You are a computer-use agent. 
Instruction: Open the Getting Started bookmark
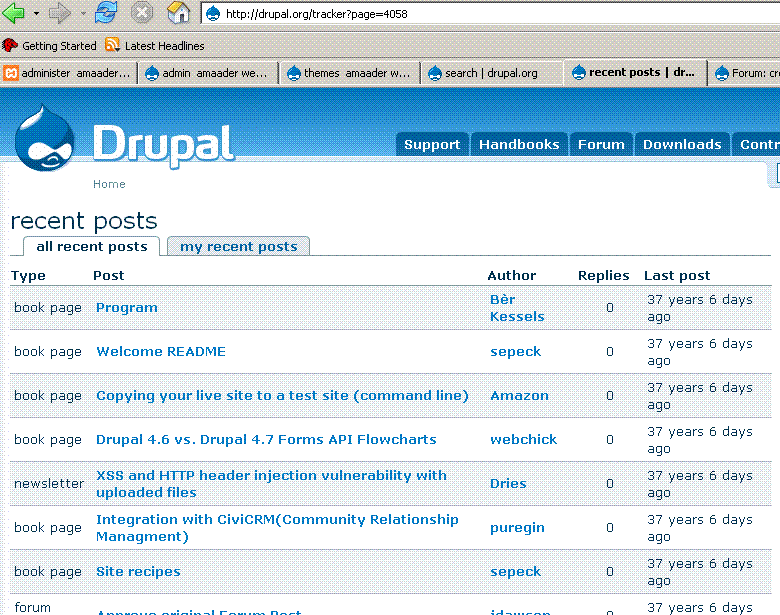[49, 46]
